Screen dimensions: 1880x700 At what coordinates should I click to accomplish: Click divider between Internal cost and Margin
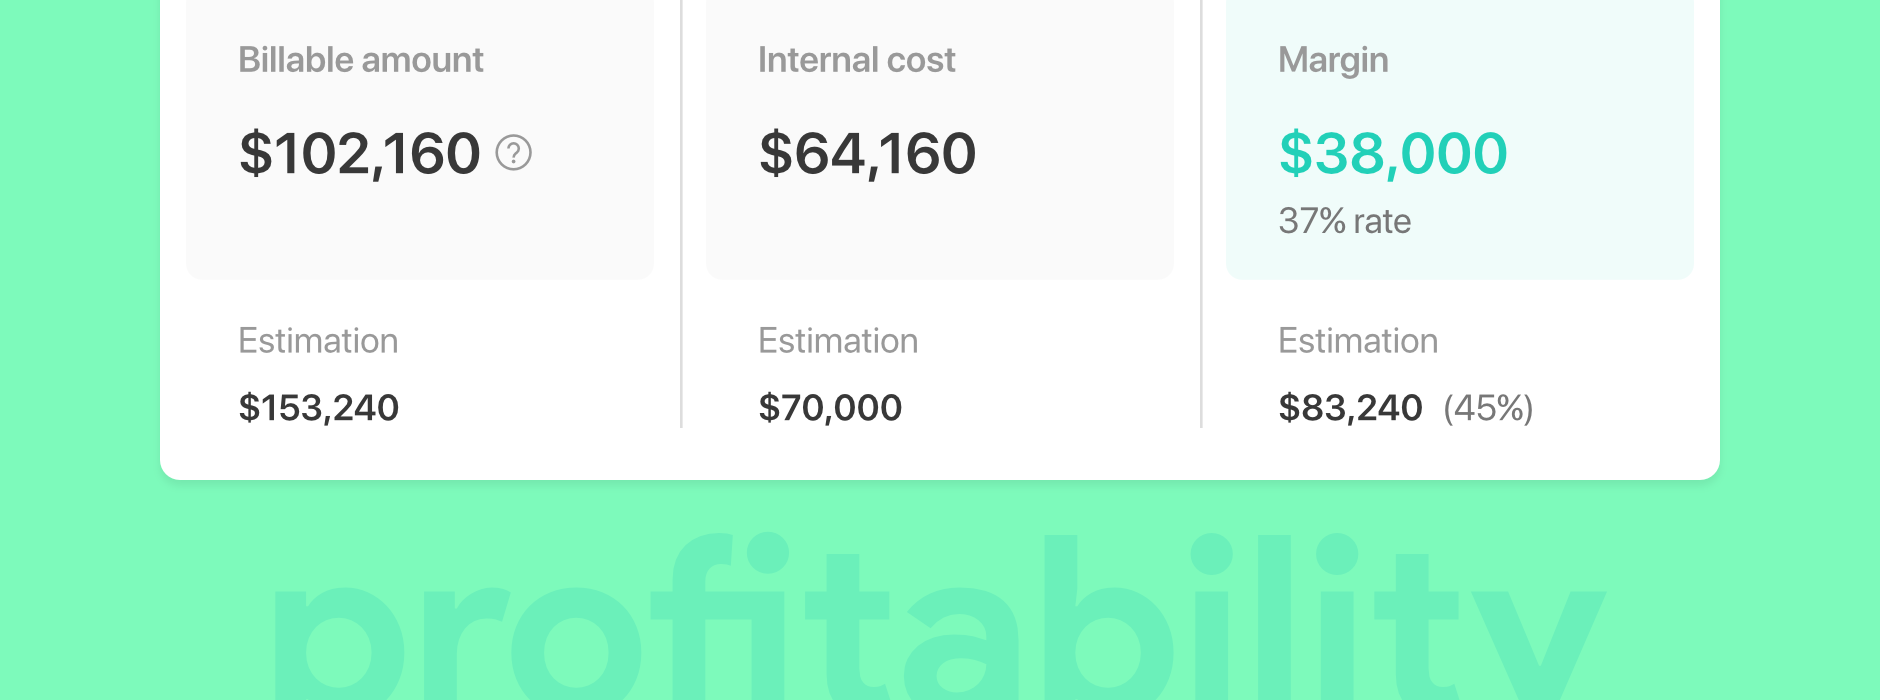(1201, 214)
